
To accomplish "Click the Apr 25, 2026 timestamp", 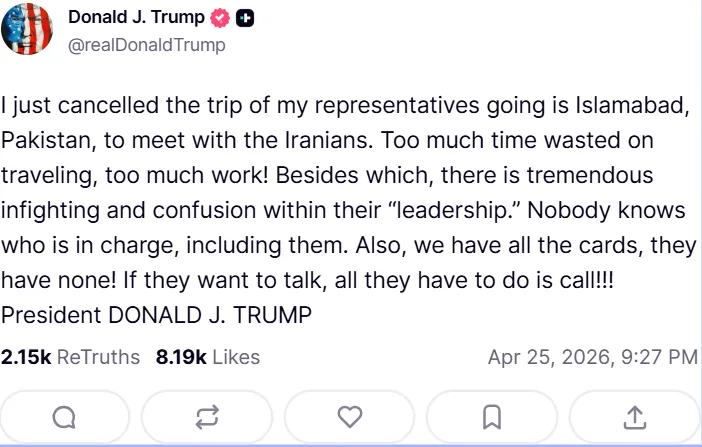I will pos(592,357).
